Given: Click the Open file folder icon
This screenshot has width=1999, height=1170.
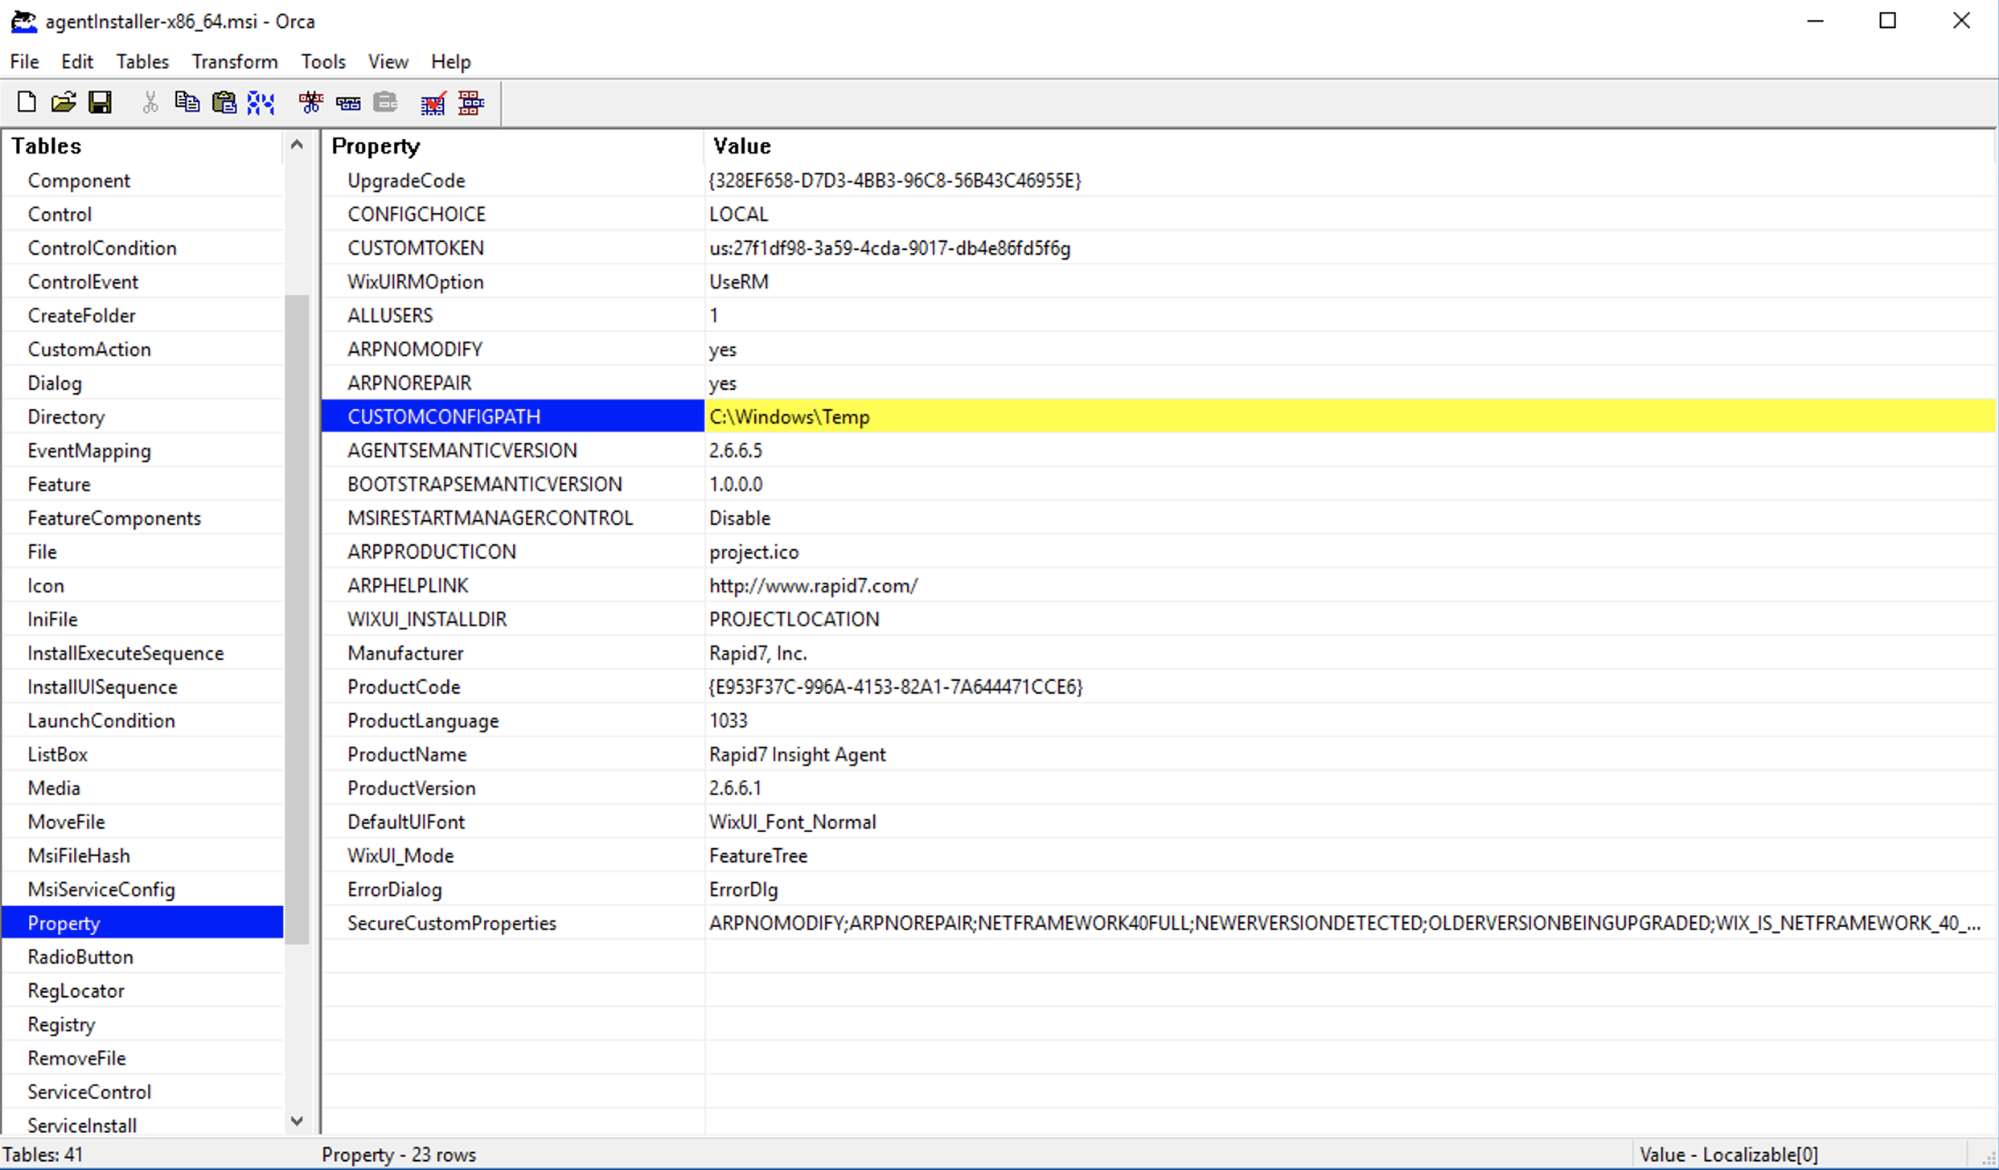Looking at the screenshot, I should click(x=64, y=102).
